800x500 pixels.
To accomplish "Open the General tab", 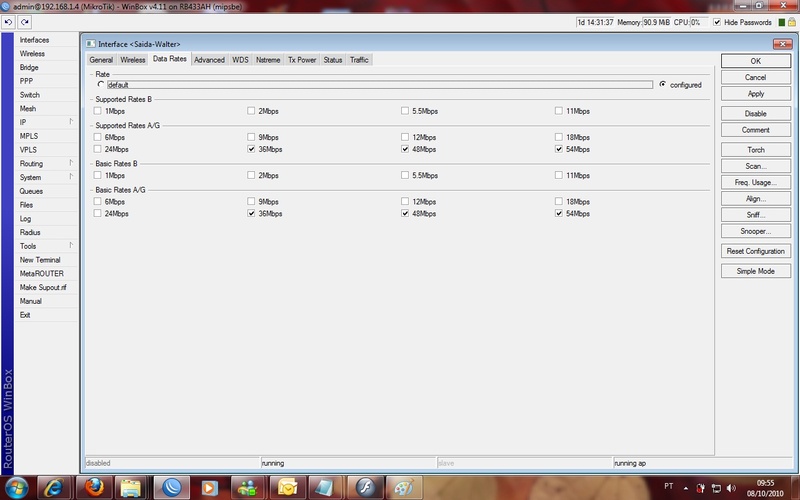I will pyautogui.click(x=101, y=60).
